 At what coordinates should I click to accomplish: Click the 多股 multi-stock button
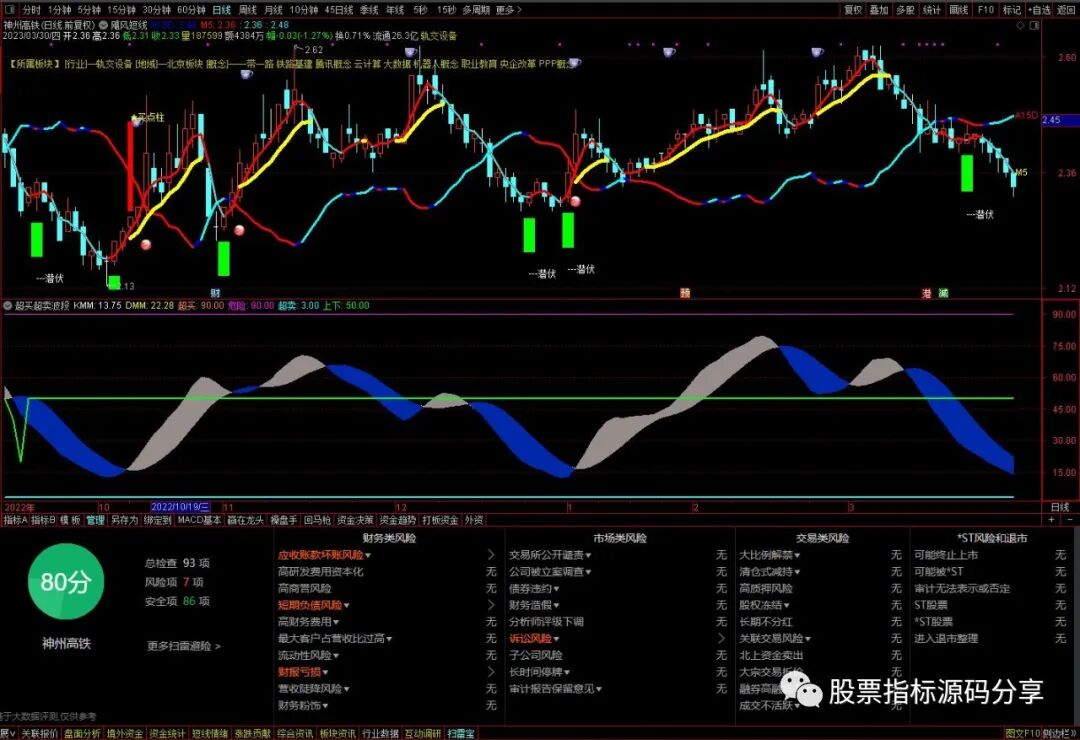(905, 10)
